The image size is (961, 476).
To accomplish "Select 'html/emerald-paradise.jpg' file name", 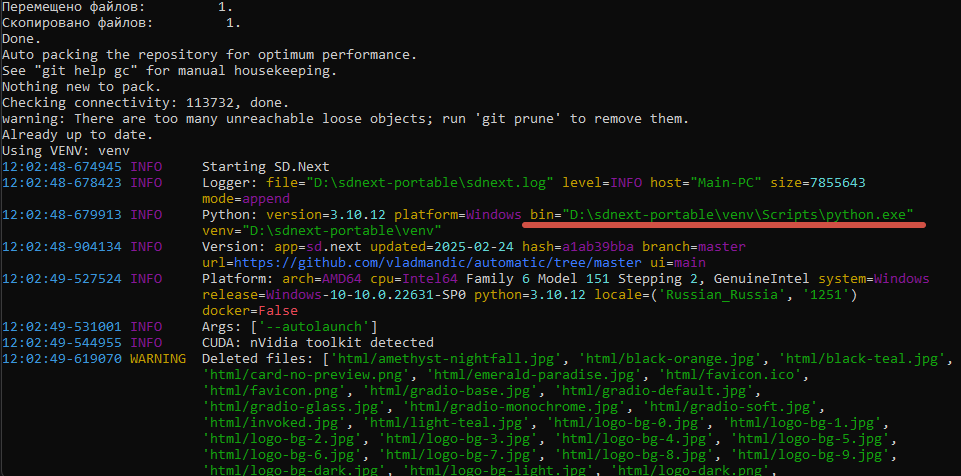I will [534, 374].
